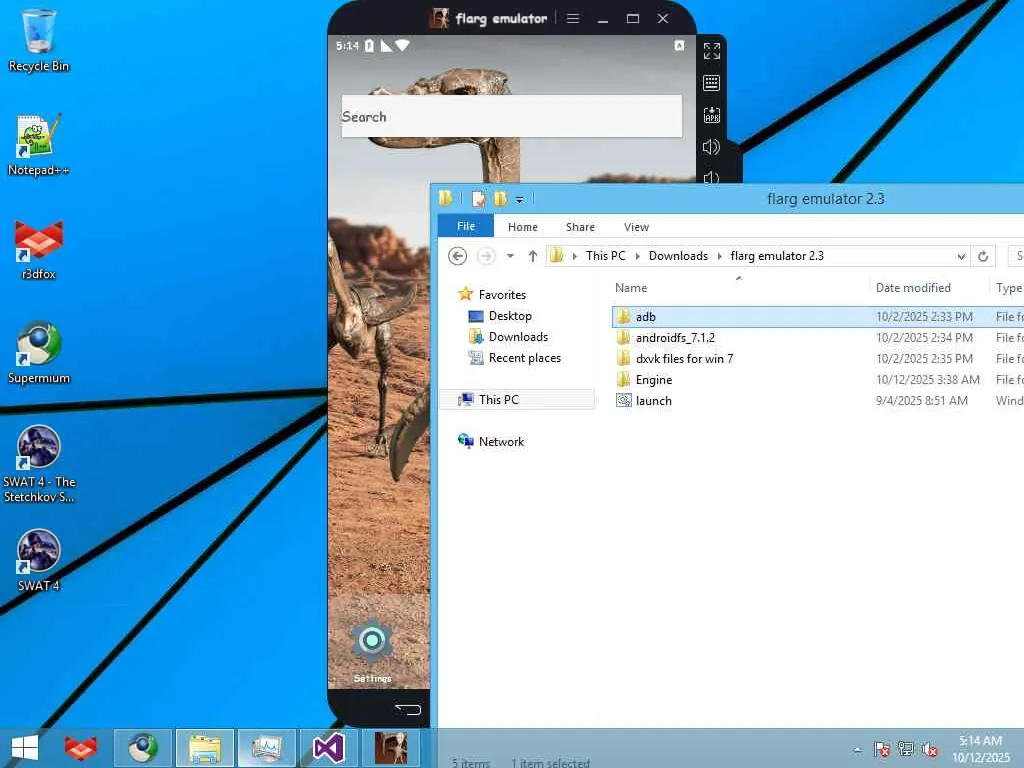Open keyboard mapping in emulator sidebar
Image resolution: width=1024 pixels, height=768 pixels.
pyautogui.click(x=711, y=83)
